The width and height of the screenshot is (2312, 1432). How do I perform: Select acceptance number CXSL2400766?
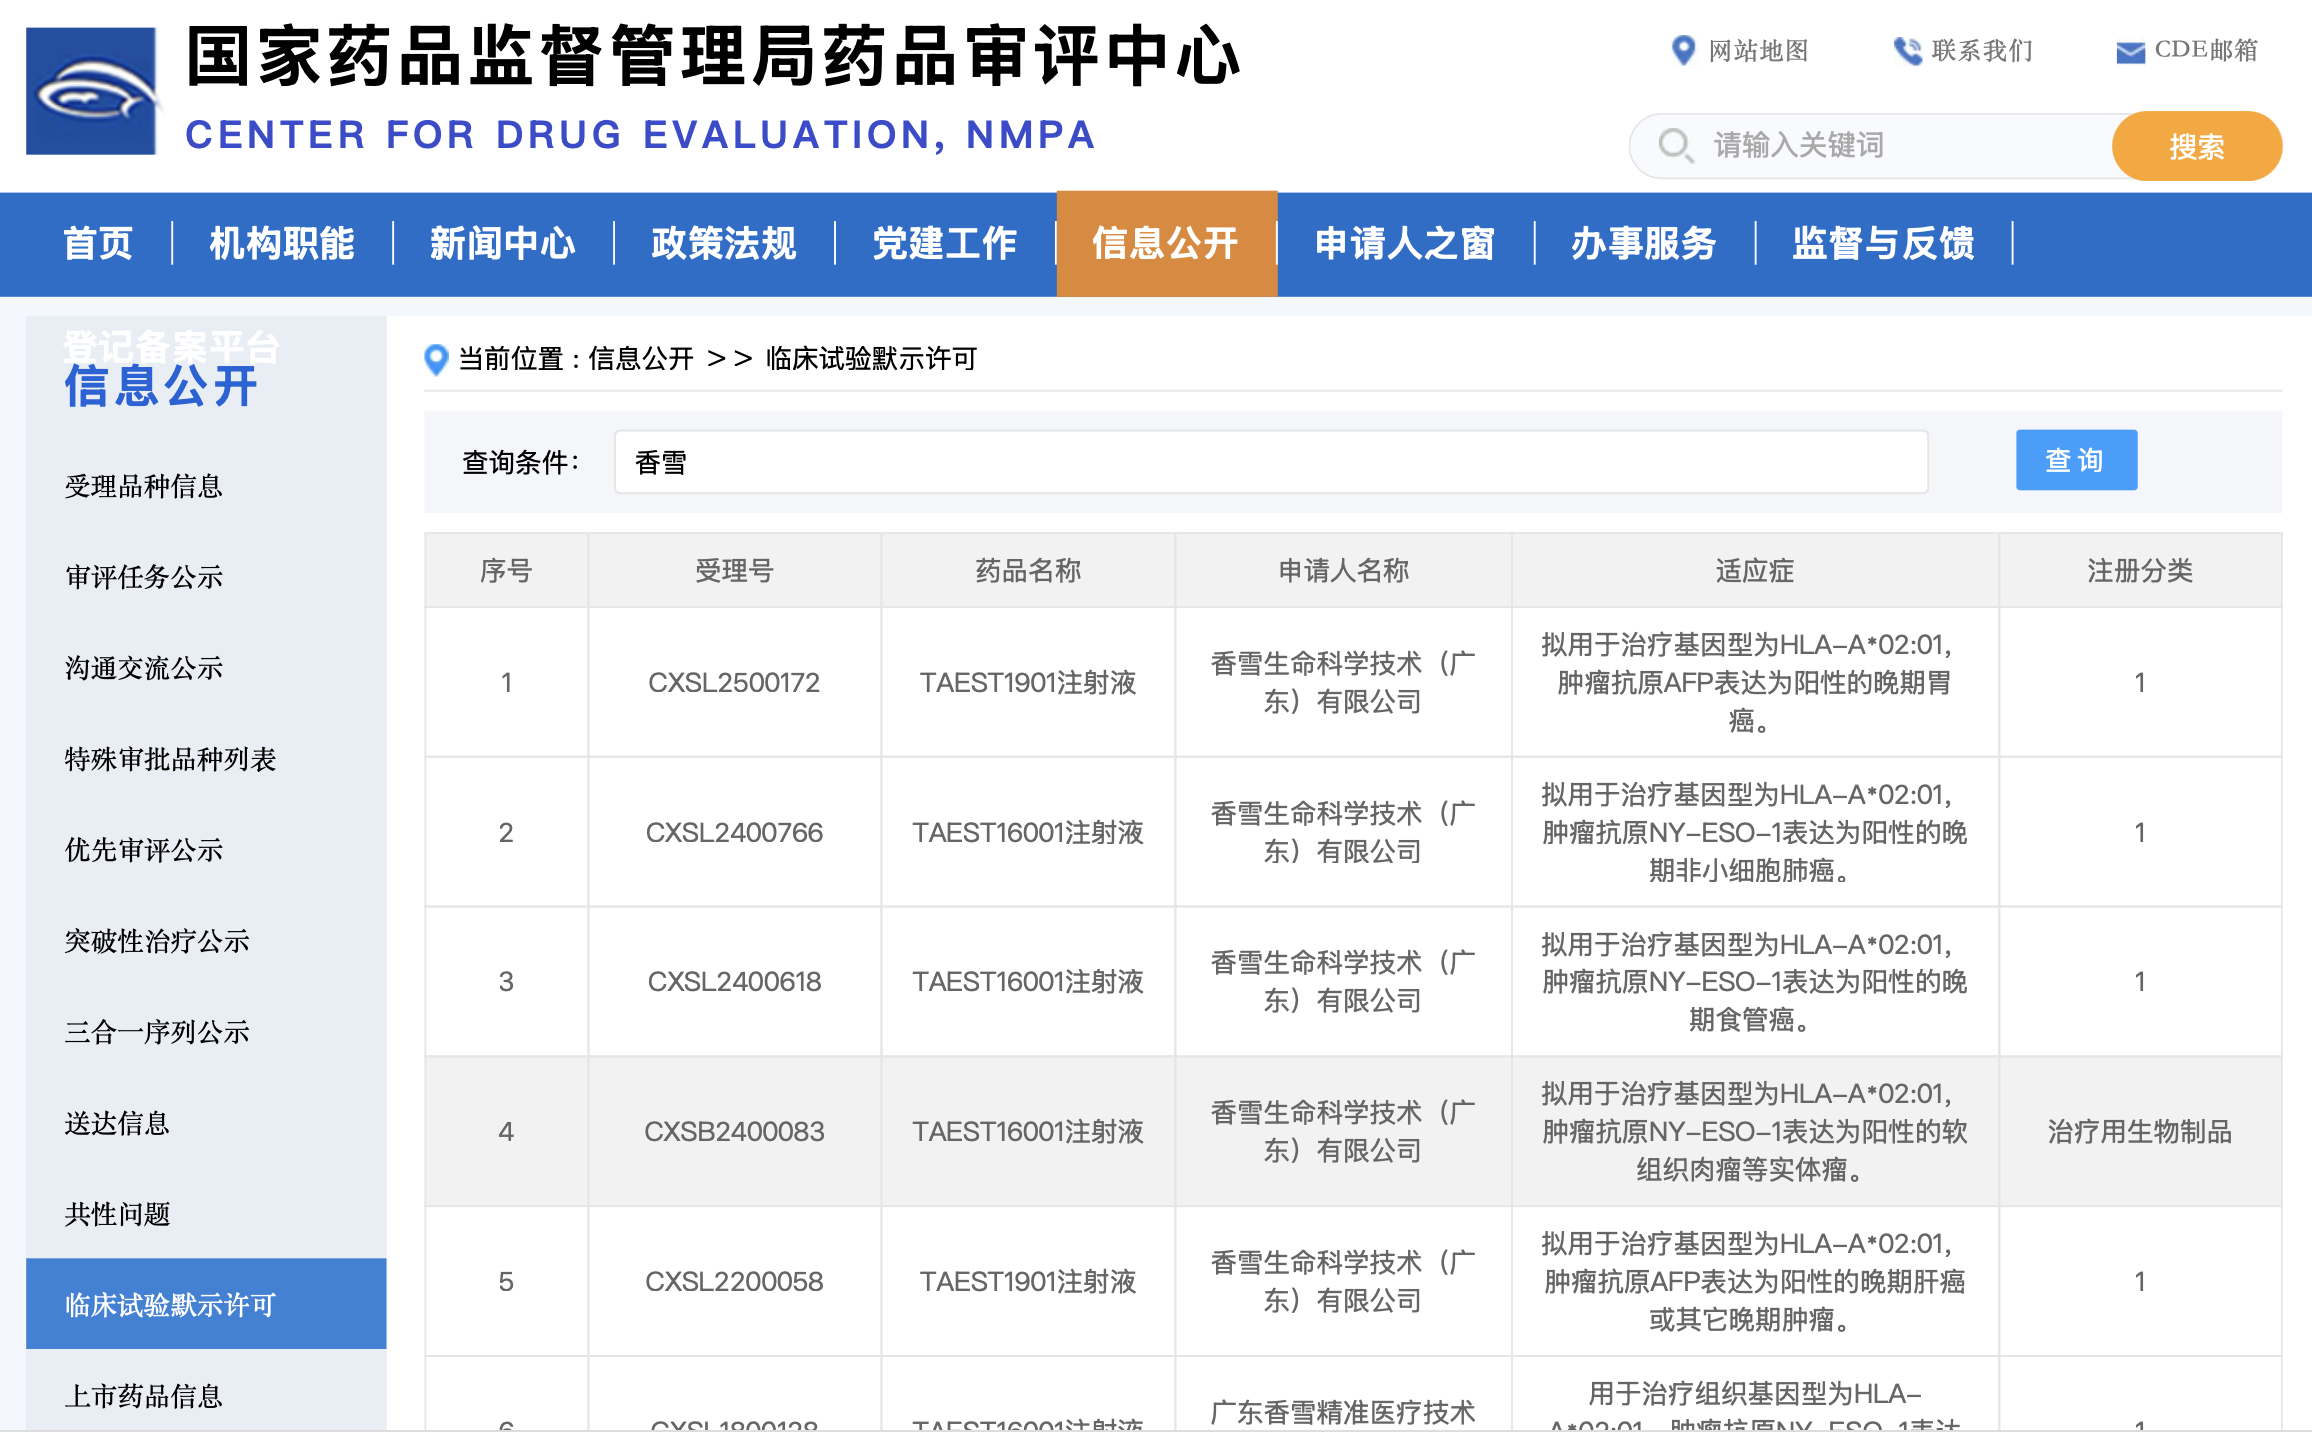[x=734, y=832]
